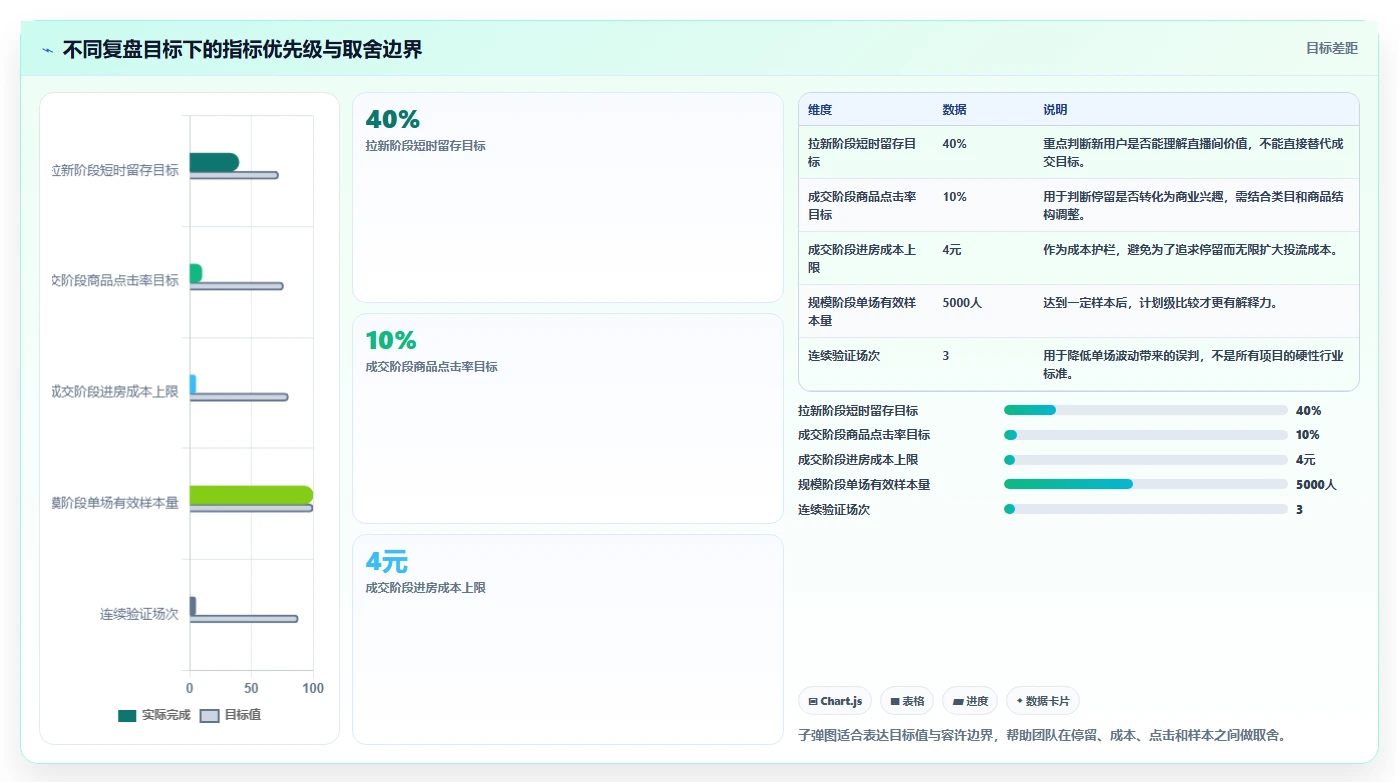The height and width of the screenshot is (782, 1399).
Task: Click the 5000人 value in table
Action: coord(962,303)
